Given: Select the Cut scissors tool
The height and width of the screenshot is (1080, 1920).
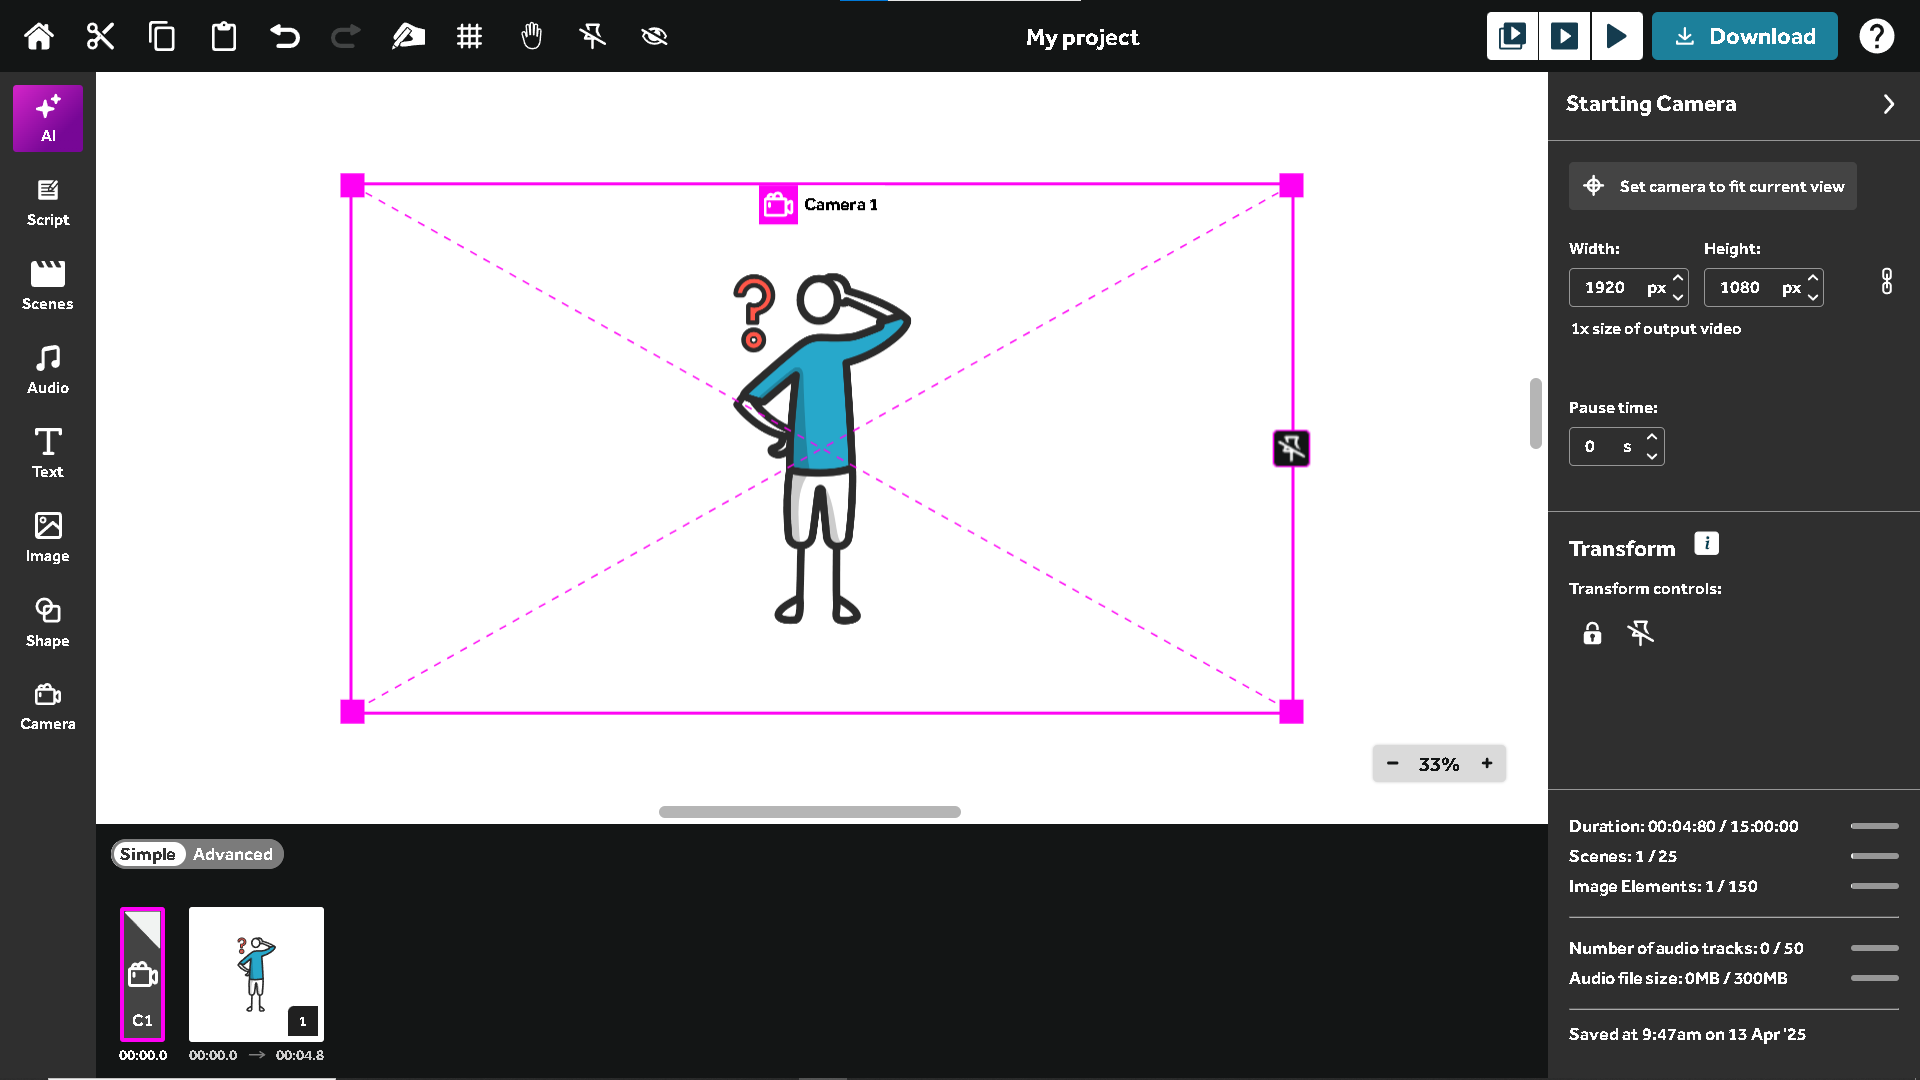Looking at the screenshot, I should coord(100,37).
